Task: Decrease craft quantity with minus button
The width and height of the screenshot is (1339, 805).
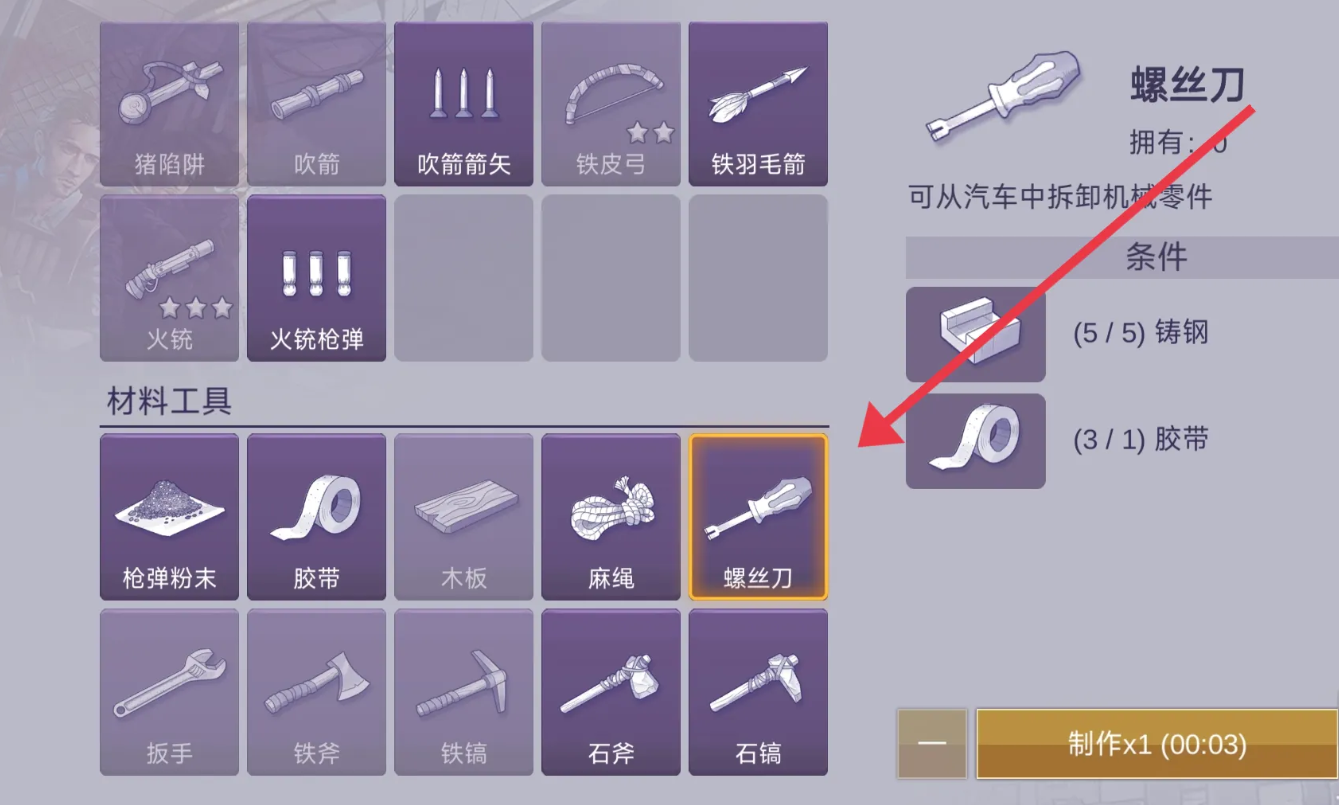Action: (x=932, y=744)
